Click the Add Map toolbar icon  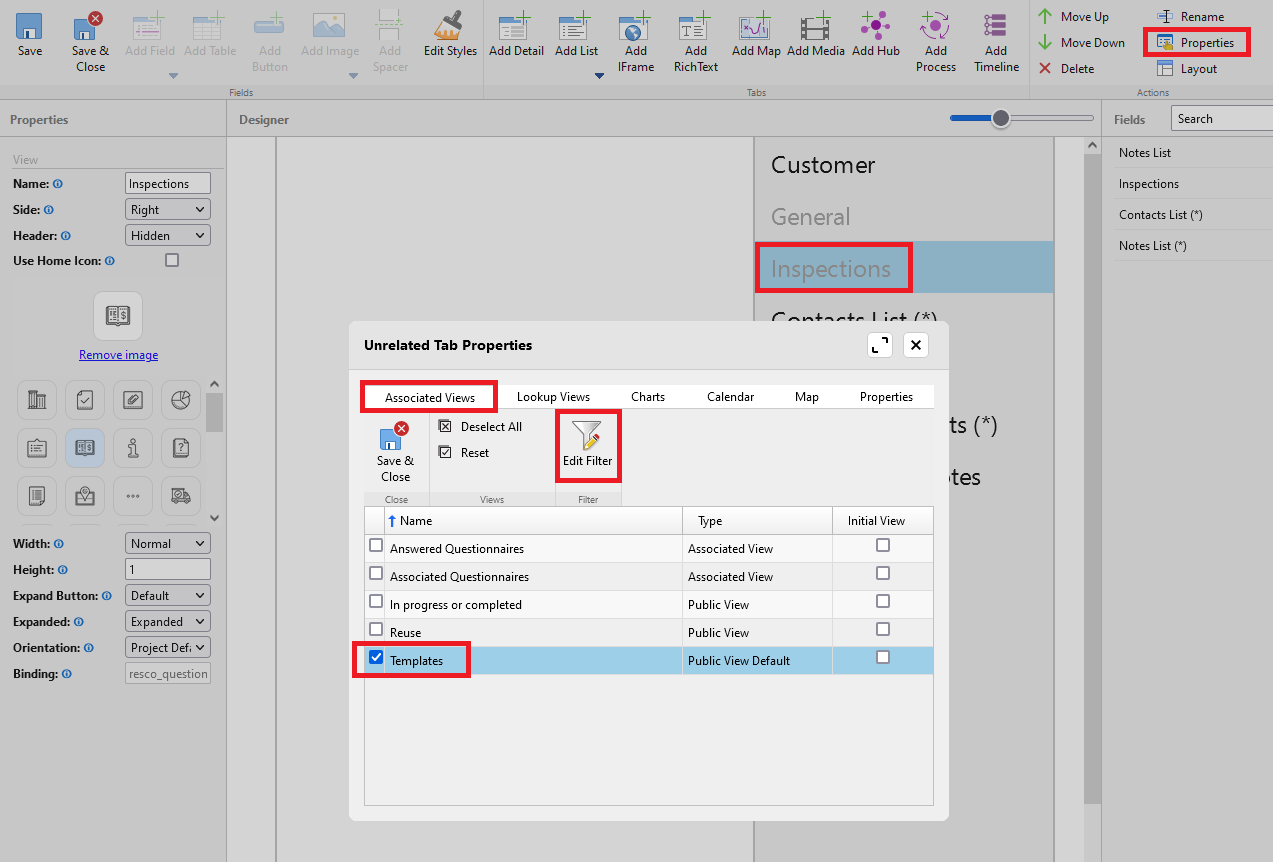point(756,26)
